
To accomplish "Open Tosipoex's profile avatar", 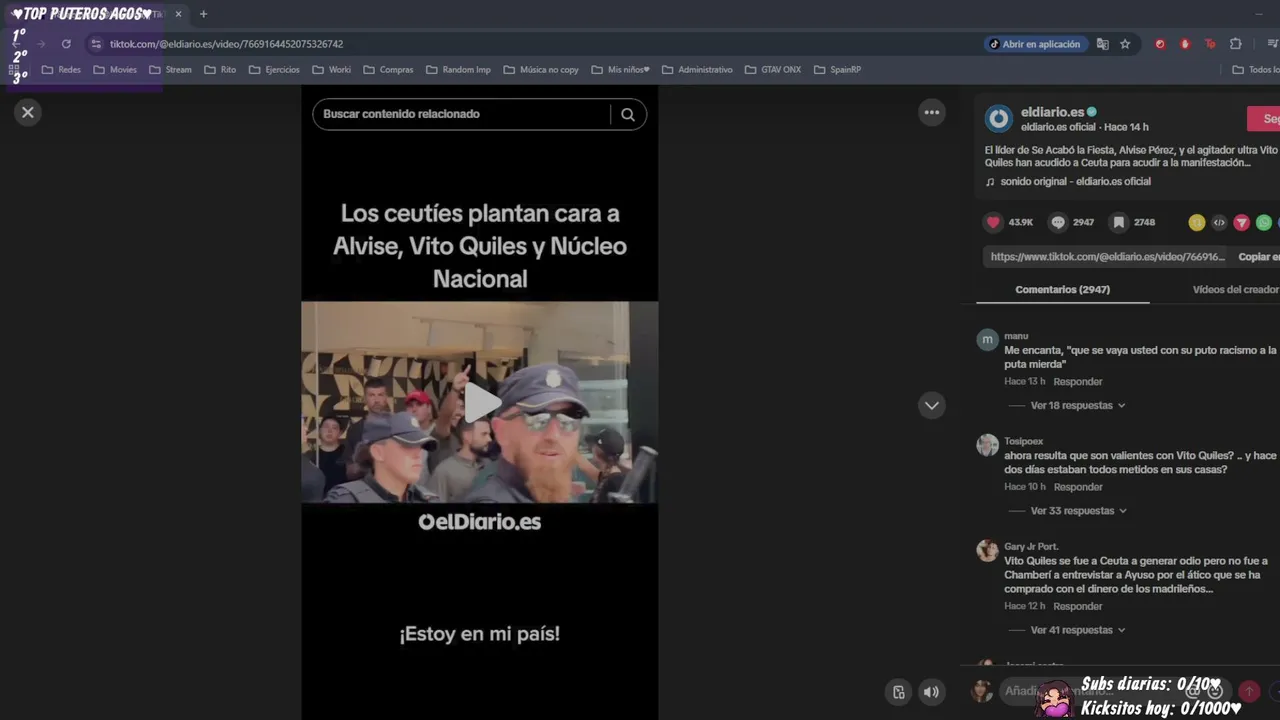I will (x=987, y=445).
